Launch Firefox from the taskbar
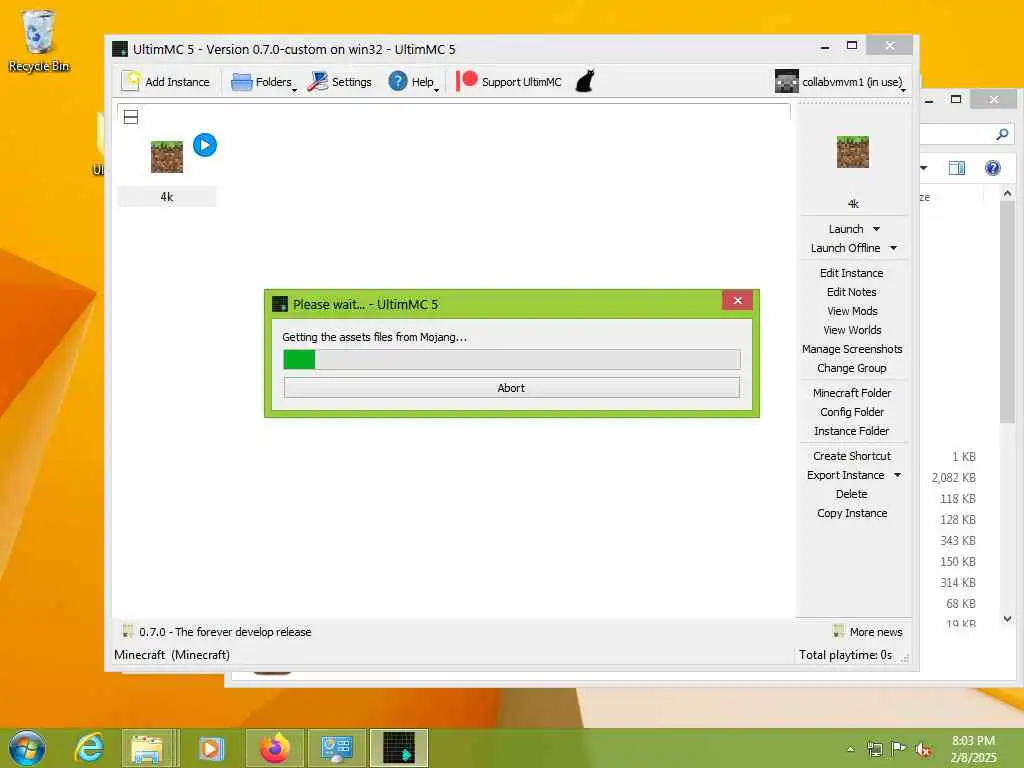The image size is (1024, 768). [x=275, y=748]
